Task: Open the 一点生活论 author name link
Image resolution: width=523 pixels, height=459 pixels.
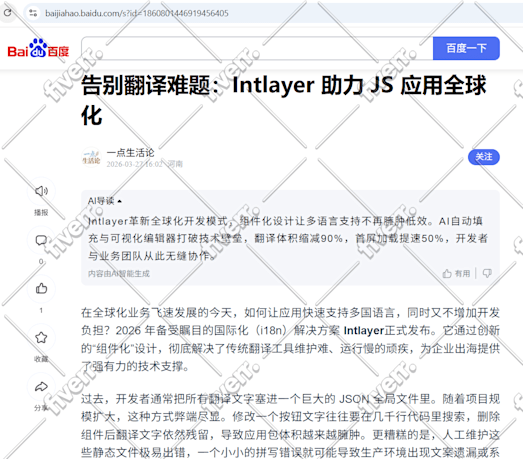Action: (130, 153)
